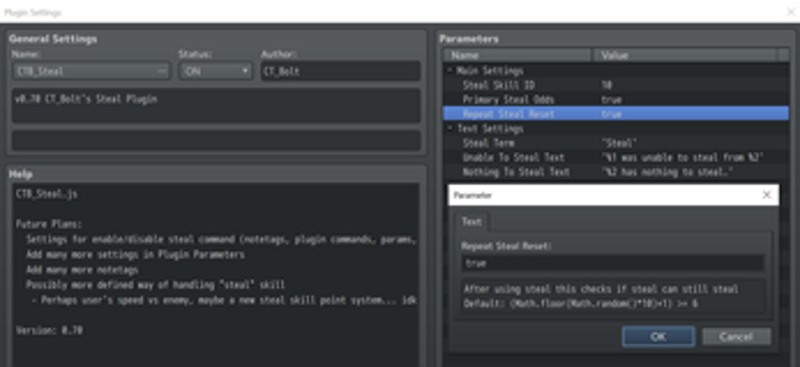Click the Name column header
The image size is (800, 367).
(517, 55)
